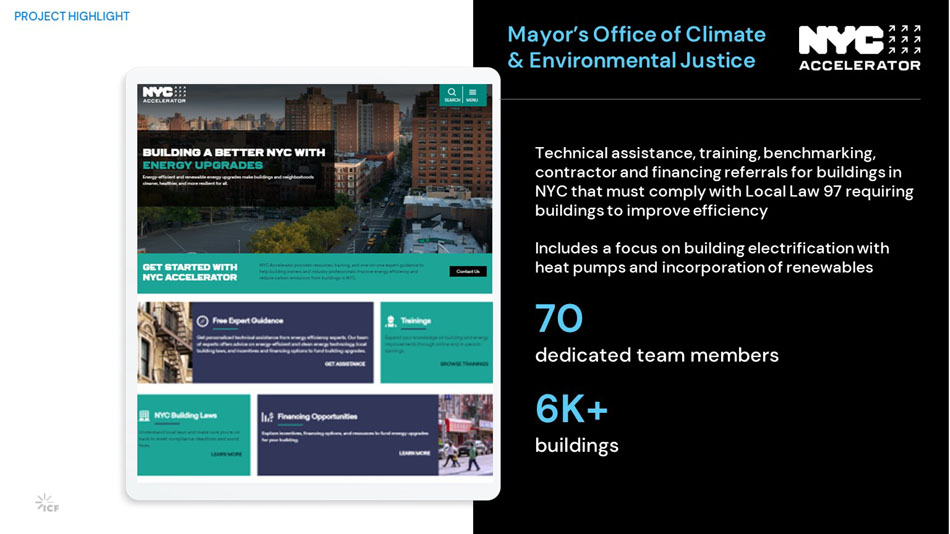950x534 pixels.
Task: Open the hamburger Menu icon
Action: pos(473,93)
